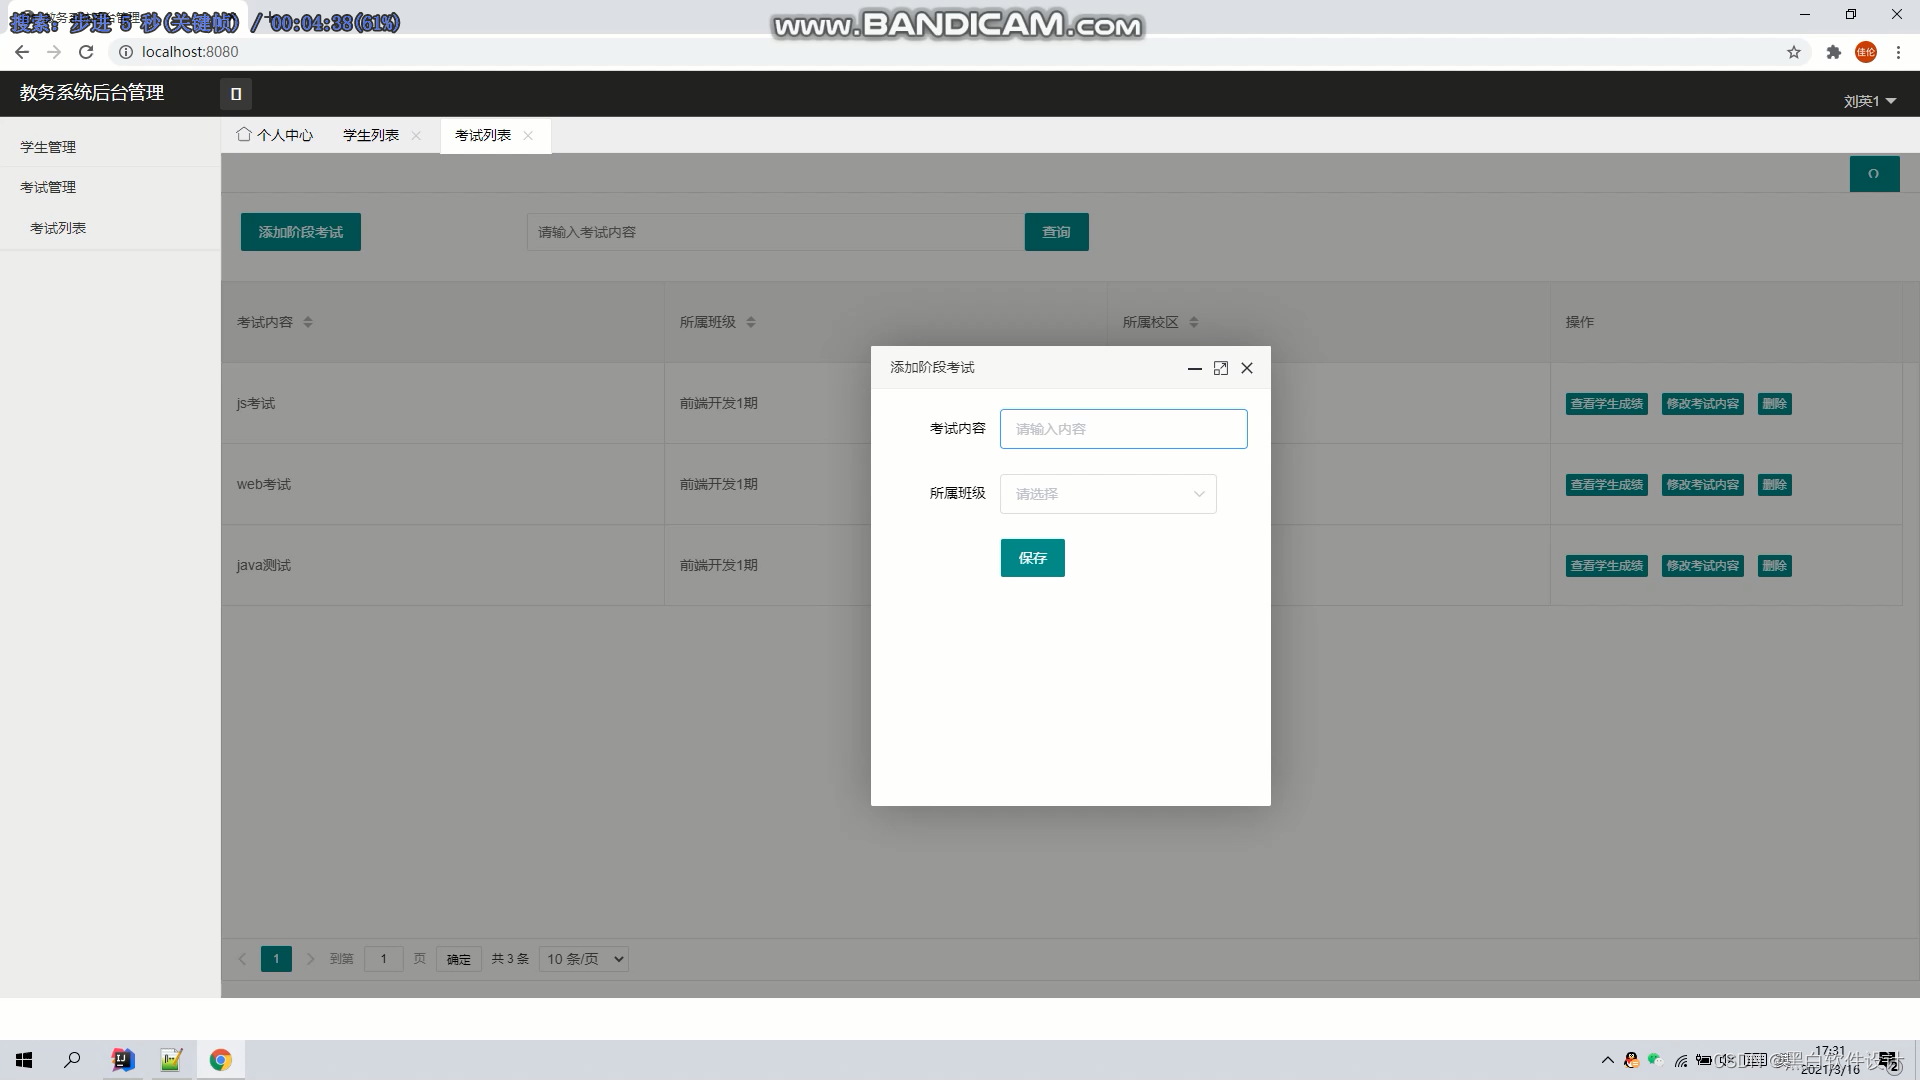
Task: Open Windows Start menu
Action: pos(24,1060)
